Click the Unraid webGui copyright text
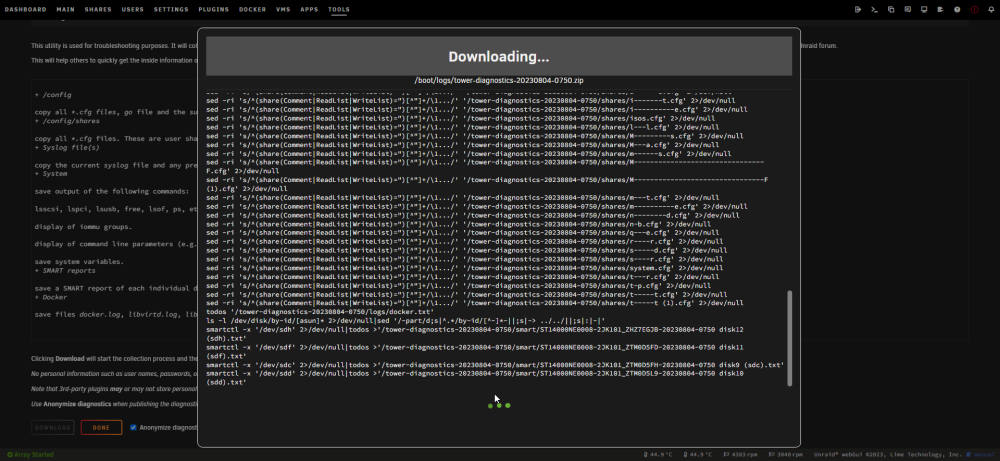This screenshot has width=1000, height=461. click(888, 455)
